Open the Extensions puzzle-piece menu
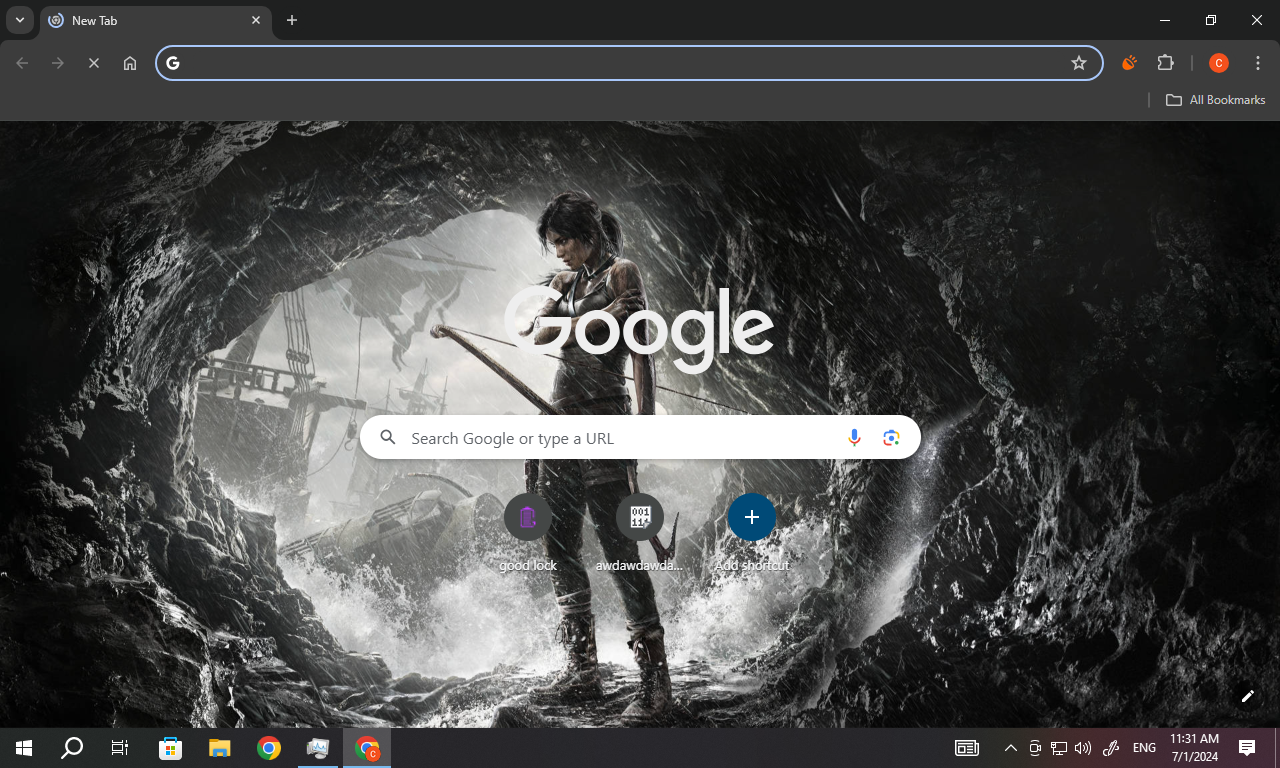Image resolution: width=1280 pixels, height=768 pixels. 1165,63
